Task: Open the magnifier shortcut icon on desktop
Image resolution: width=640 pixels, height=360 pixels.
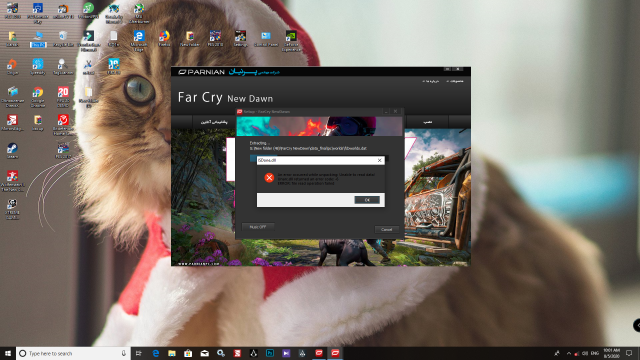Action: [x=63, y=67]
